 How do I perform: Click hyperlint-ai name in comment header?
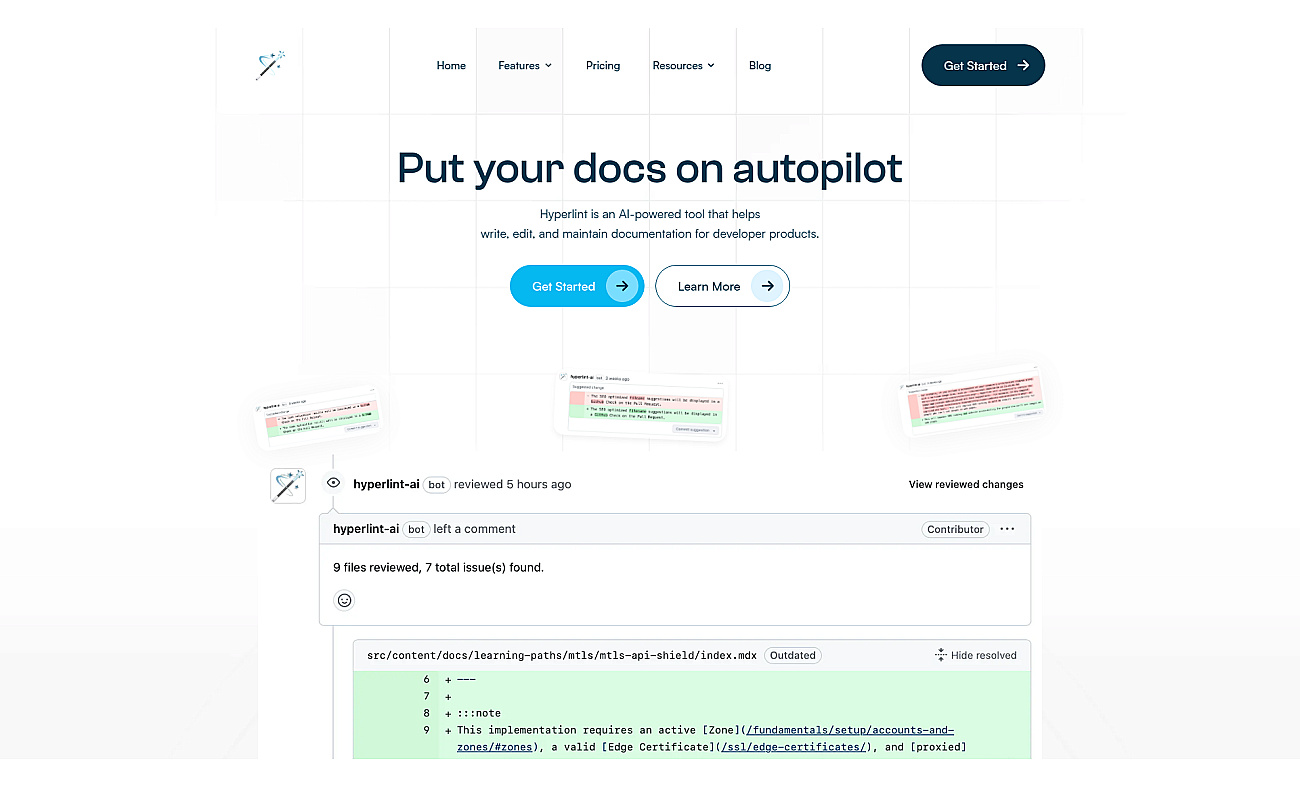click(366, 529)
